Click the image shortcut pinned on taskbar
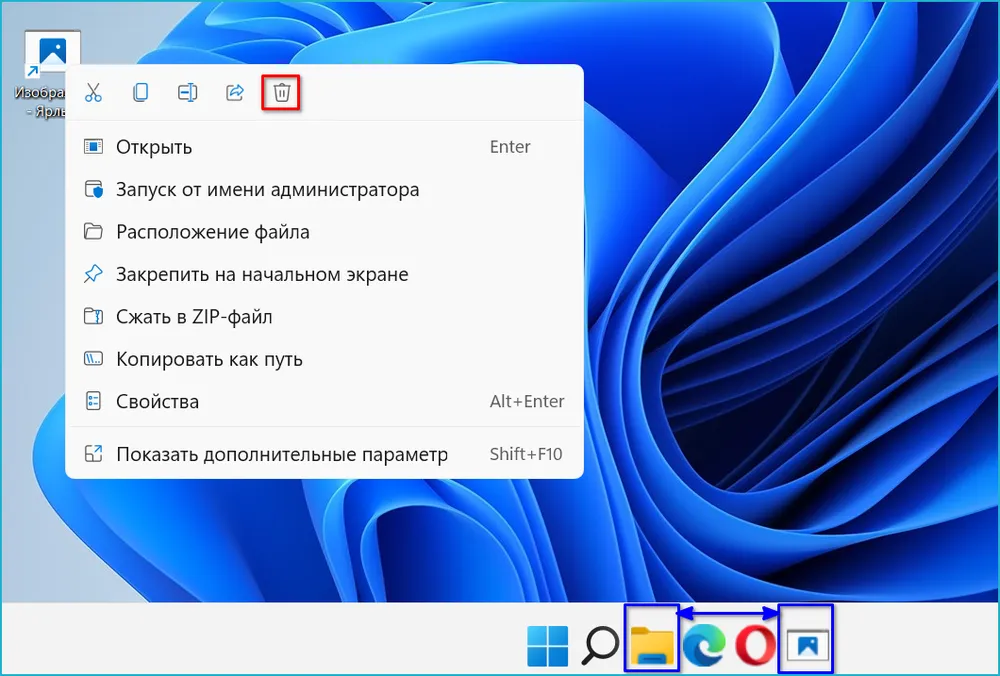The image size is (1000, 676). (x=807, y=646)
